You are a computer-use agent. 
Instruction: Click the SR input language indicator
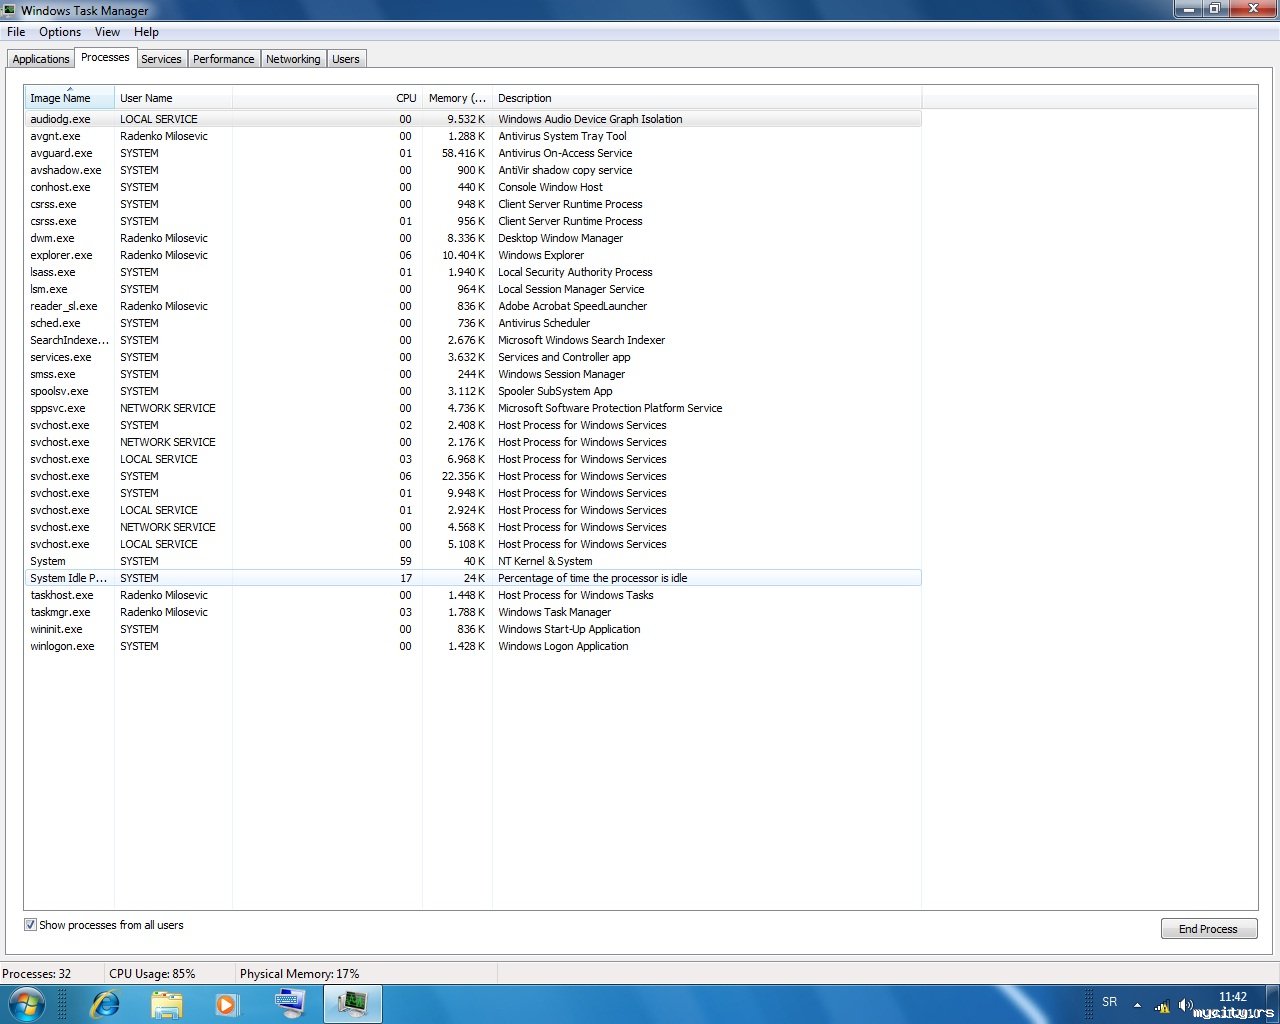(x=1110, y=1002)
